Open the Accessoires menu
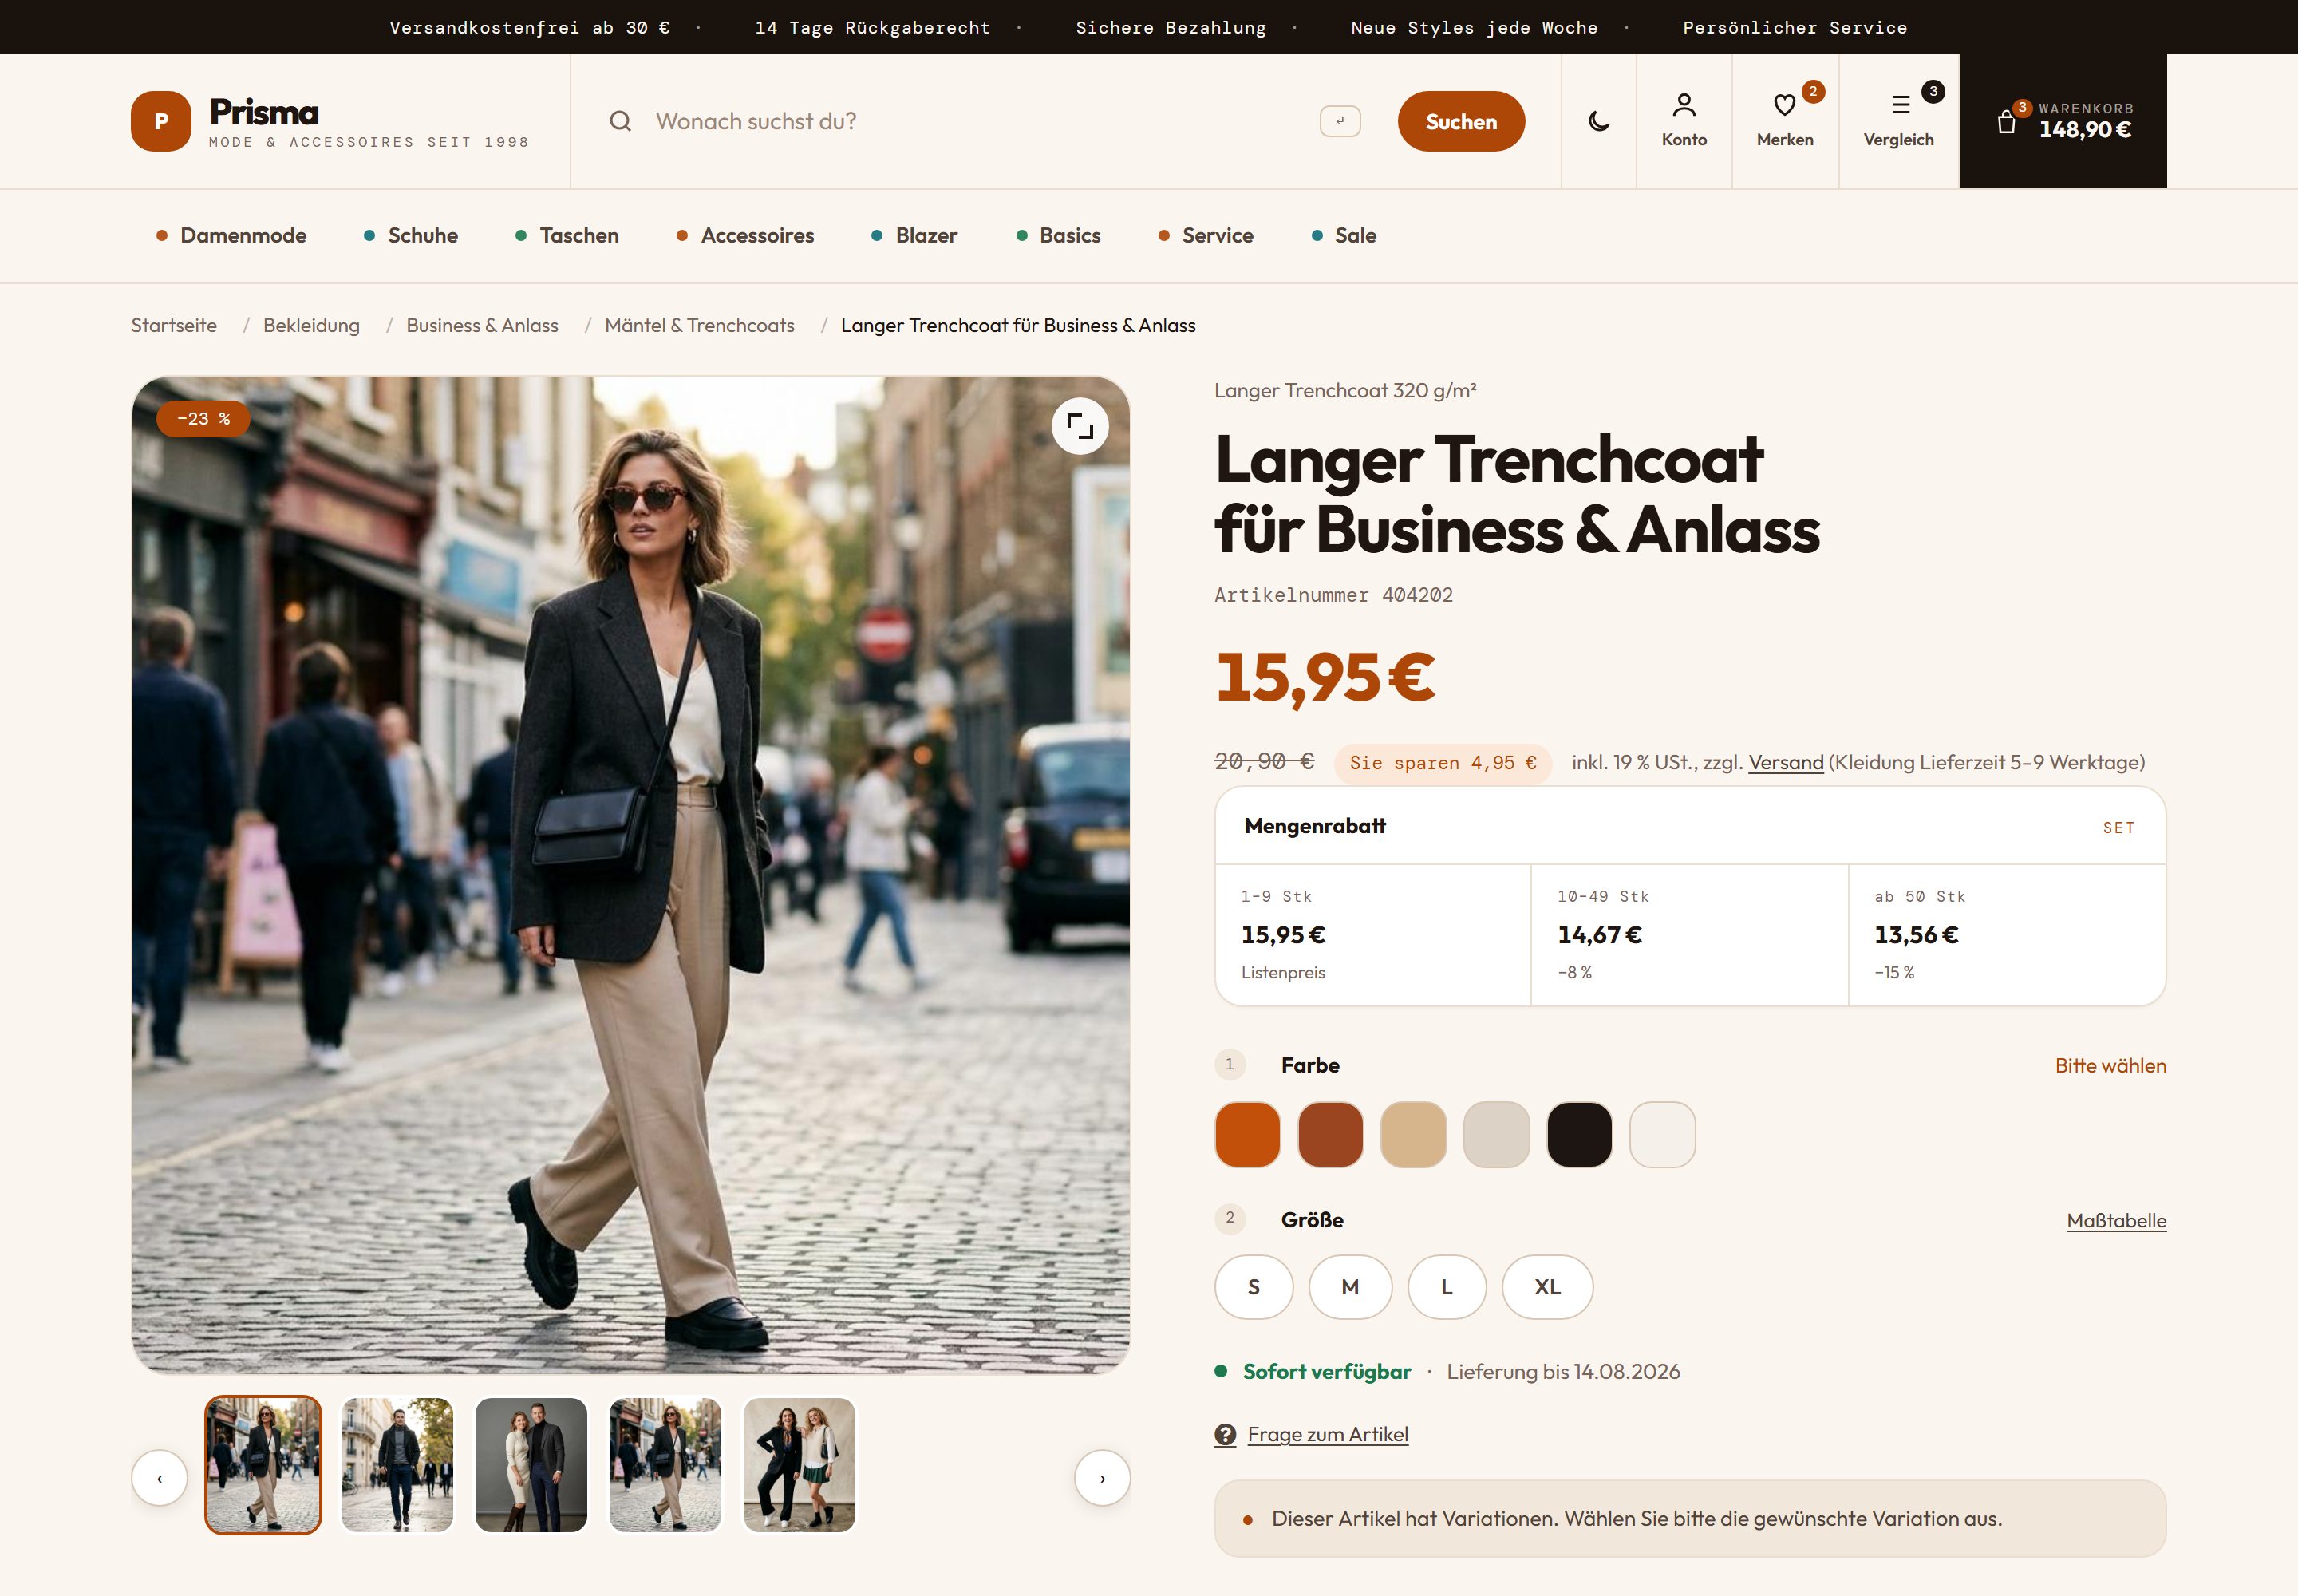Viewport: 2298px width, 1596px height. [x=746, y=235]
